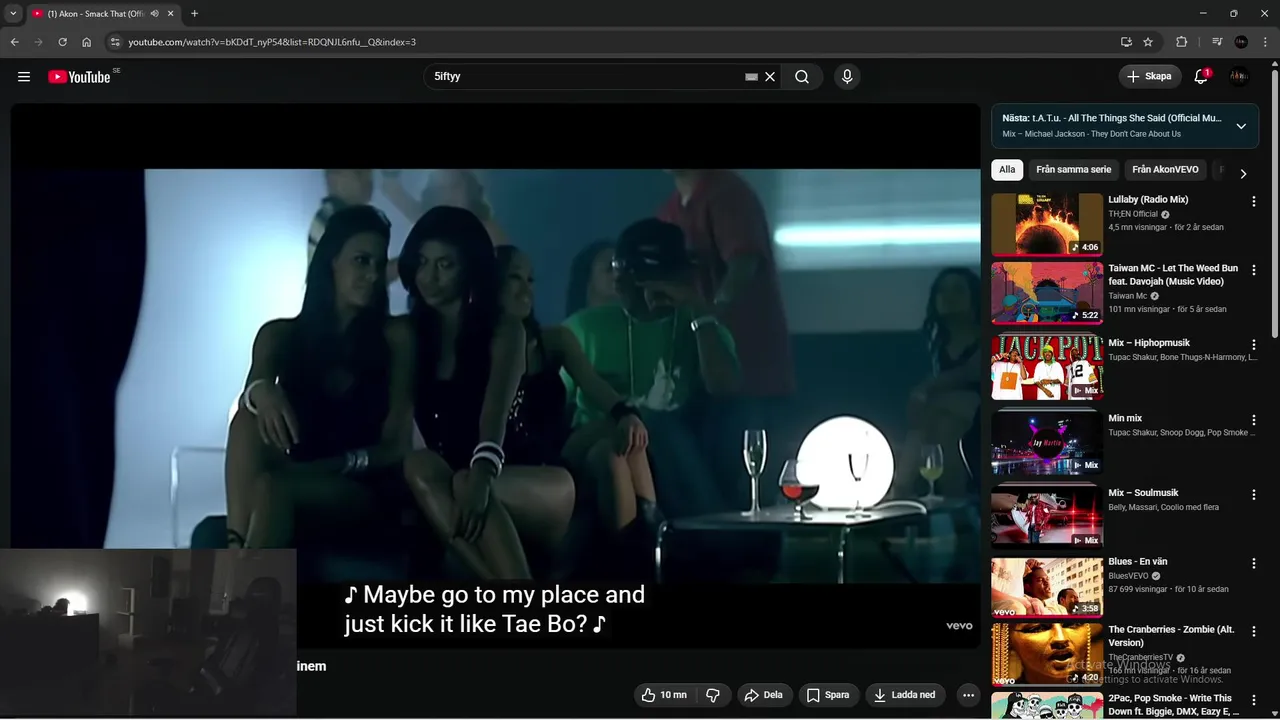The image size is (1280, 720).
Task: Open Chrome three-dot menu
Action: point(1266,42)
